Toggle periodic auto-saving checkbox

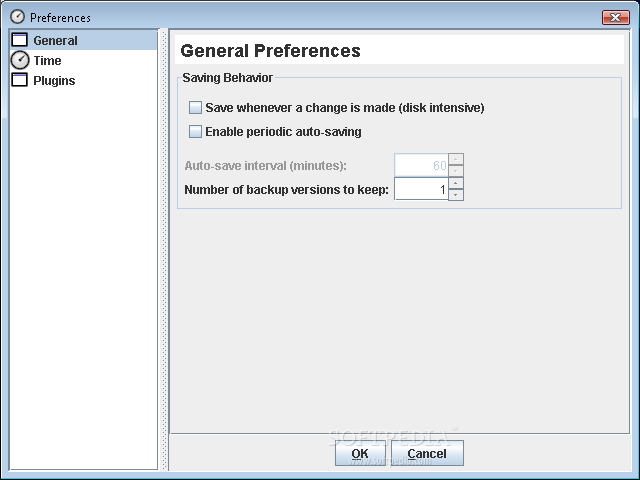pos(195,132)
